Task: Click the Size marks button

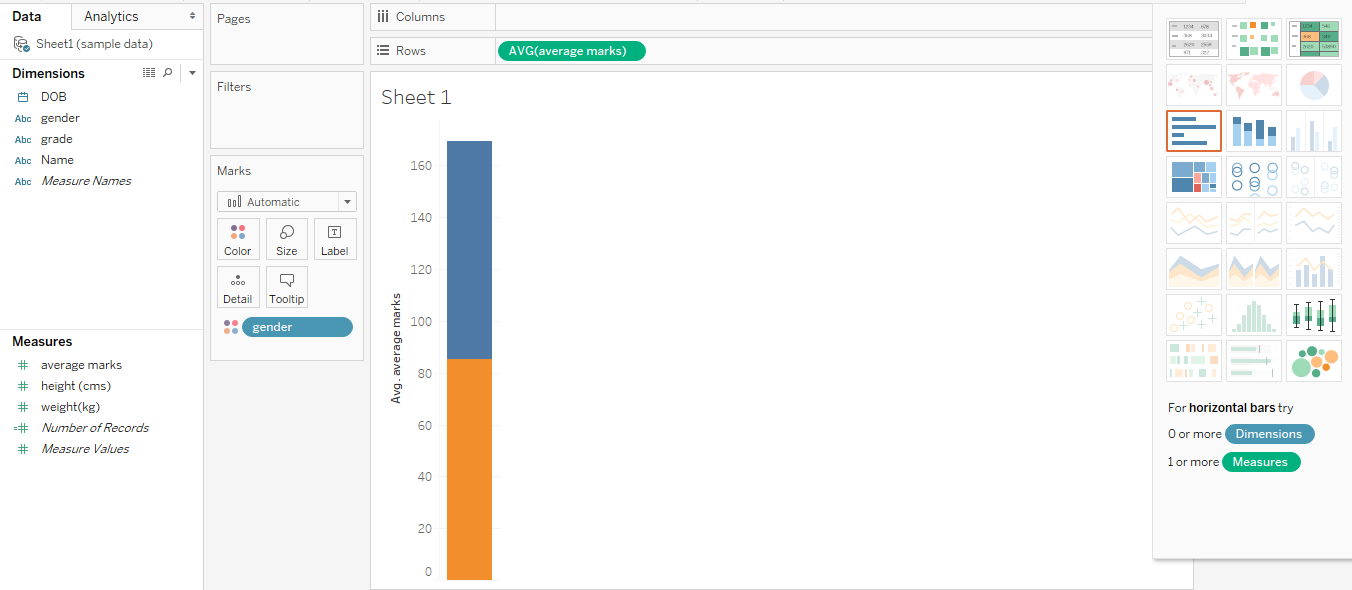Action: click(287, 240)
